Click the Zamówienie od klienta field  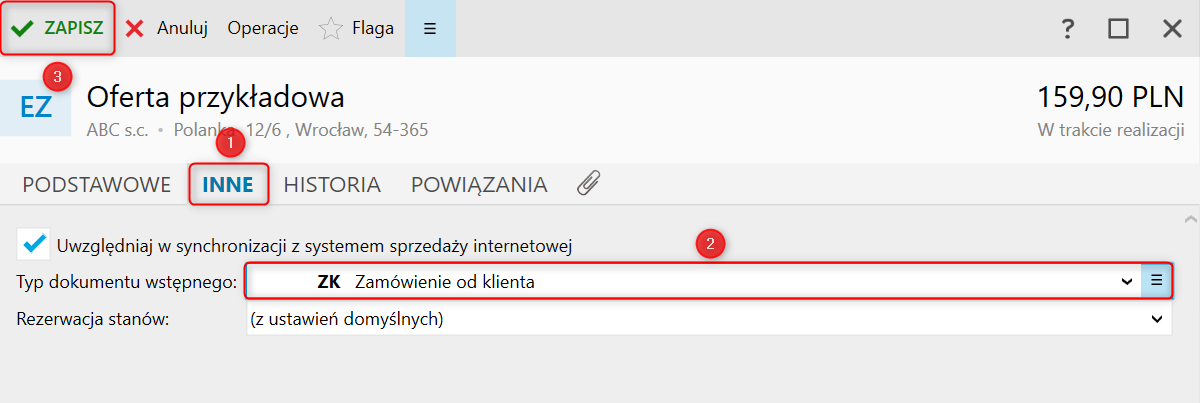click(x=680, y=282)
